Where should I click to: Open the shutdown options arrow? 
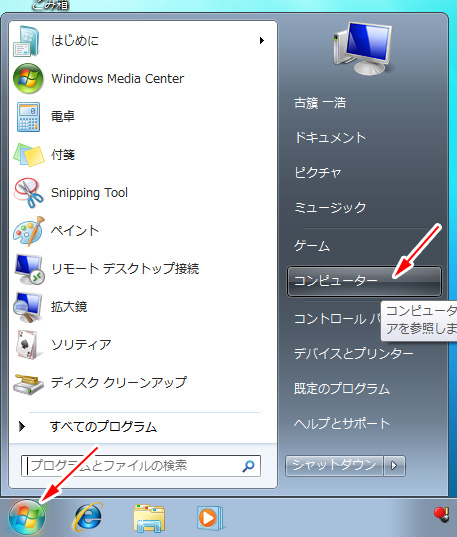pyautogui.click(x=394, y=465)
